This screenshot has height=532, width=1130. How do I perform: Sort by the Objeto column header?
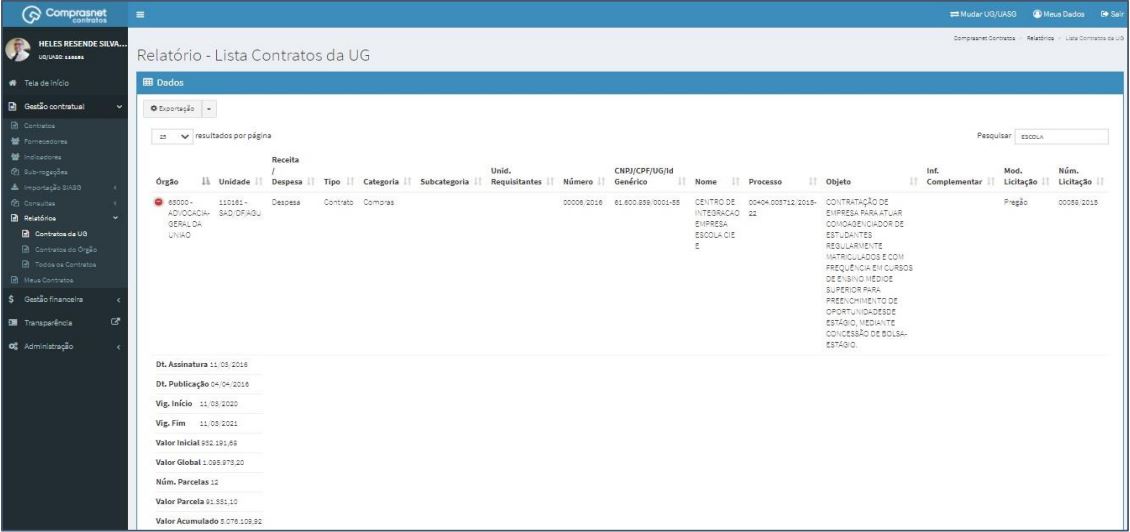point(873,182)
